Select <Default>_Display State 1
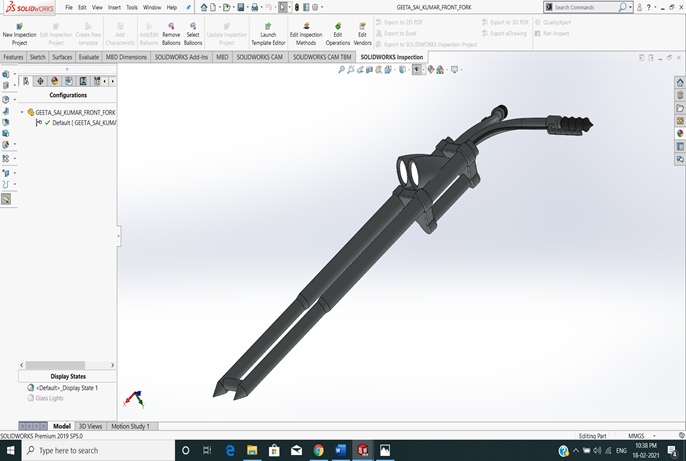The image size is (686, 461). (63, 388)
